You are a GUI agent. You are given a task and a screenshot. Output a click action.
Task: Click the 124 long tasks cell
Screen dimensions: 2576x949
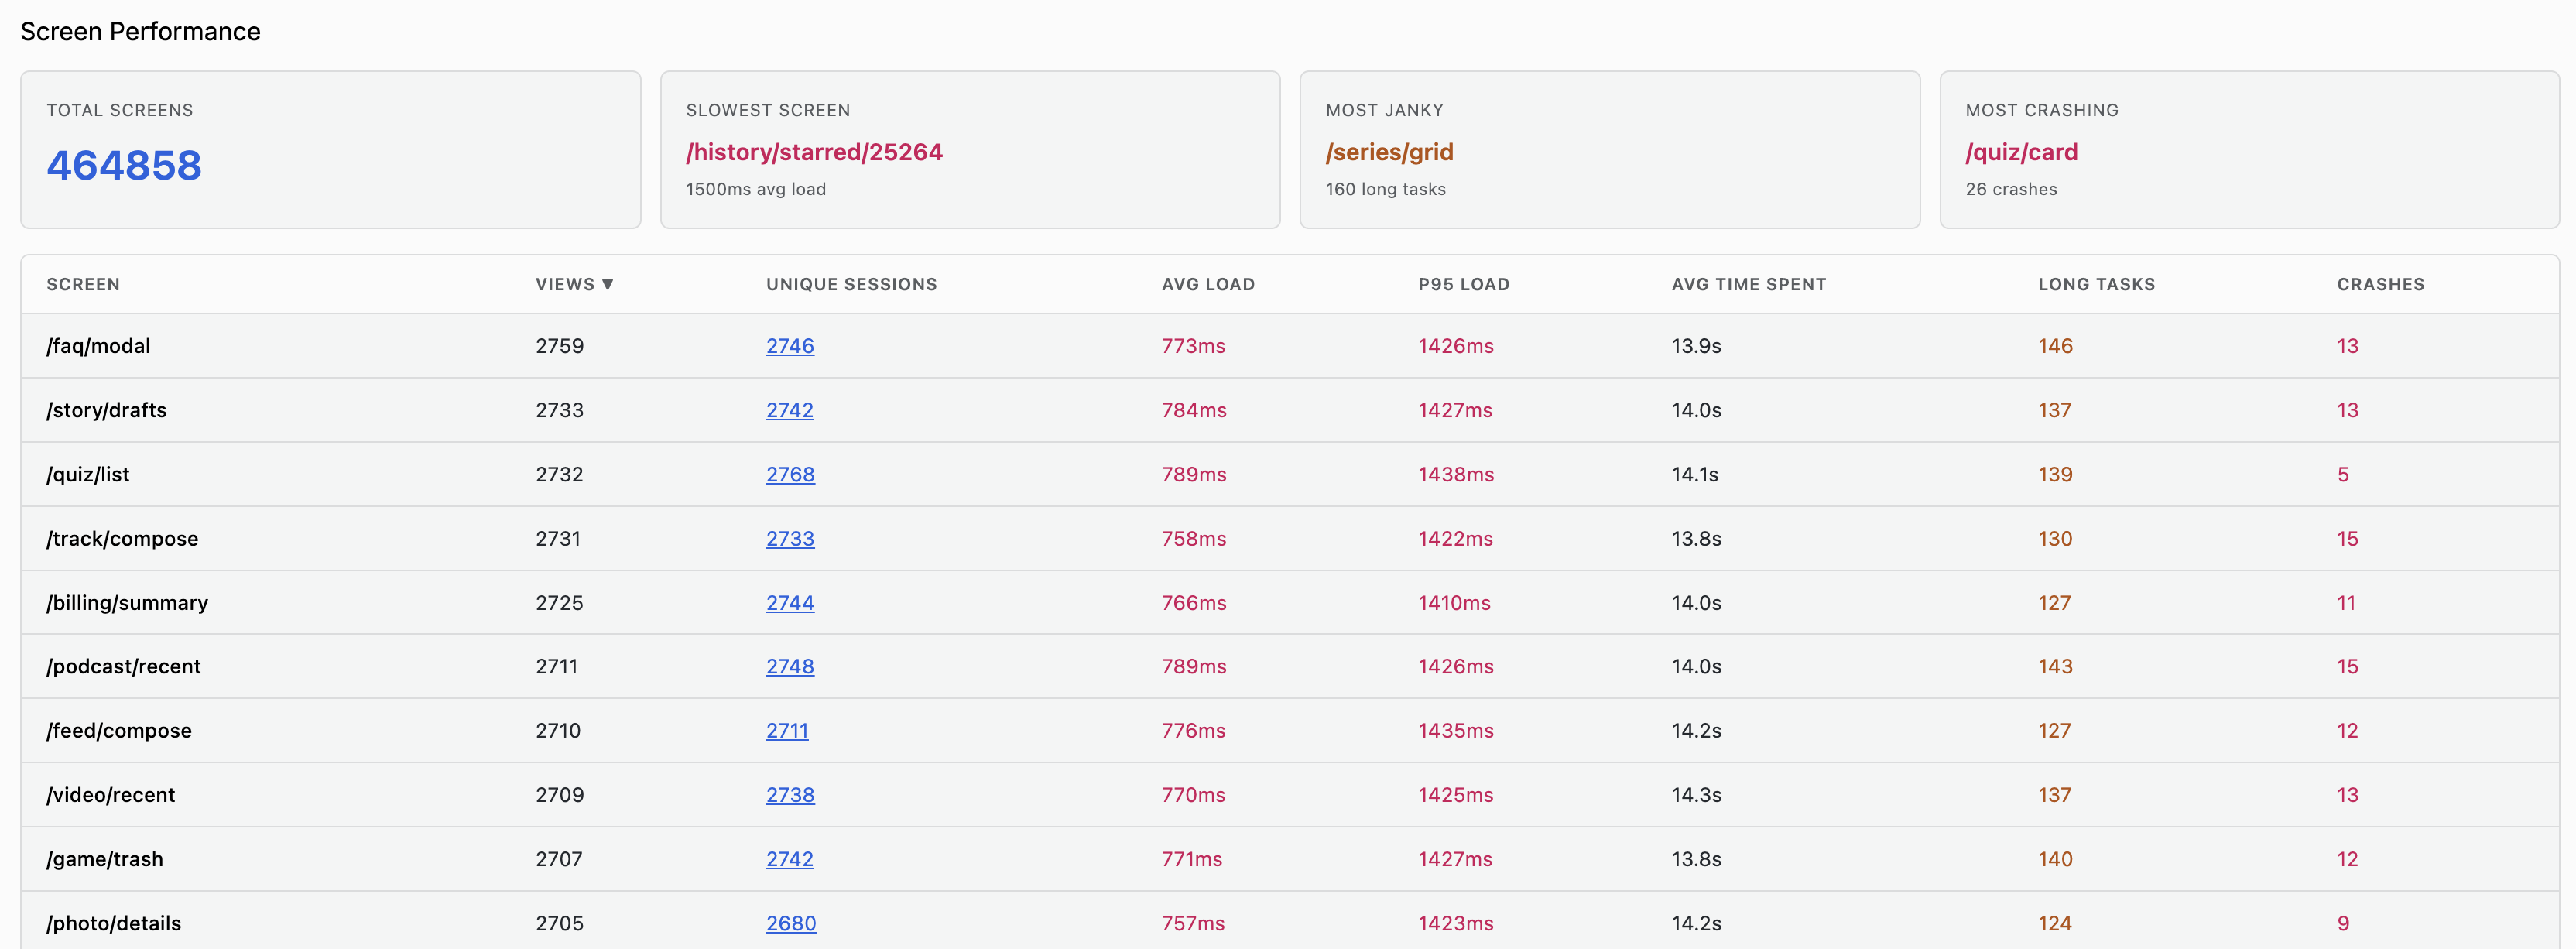click(2055, 923)
